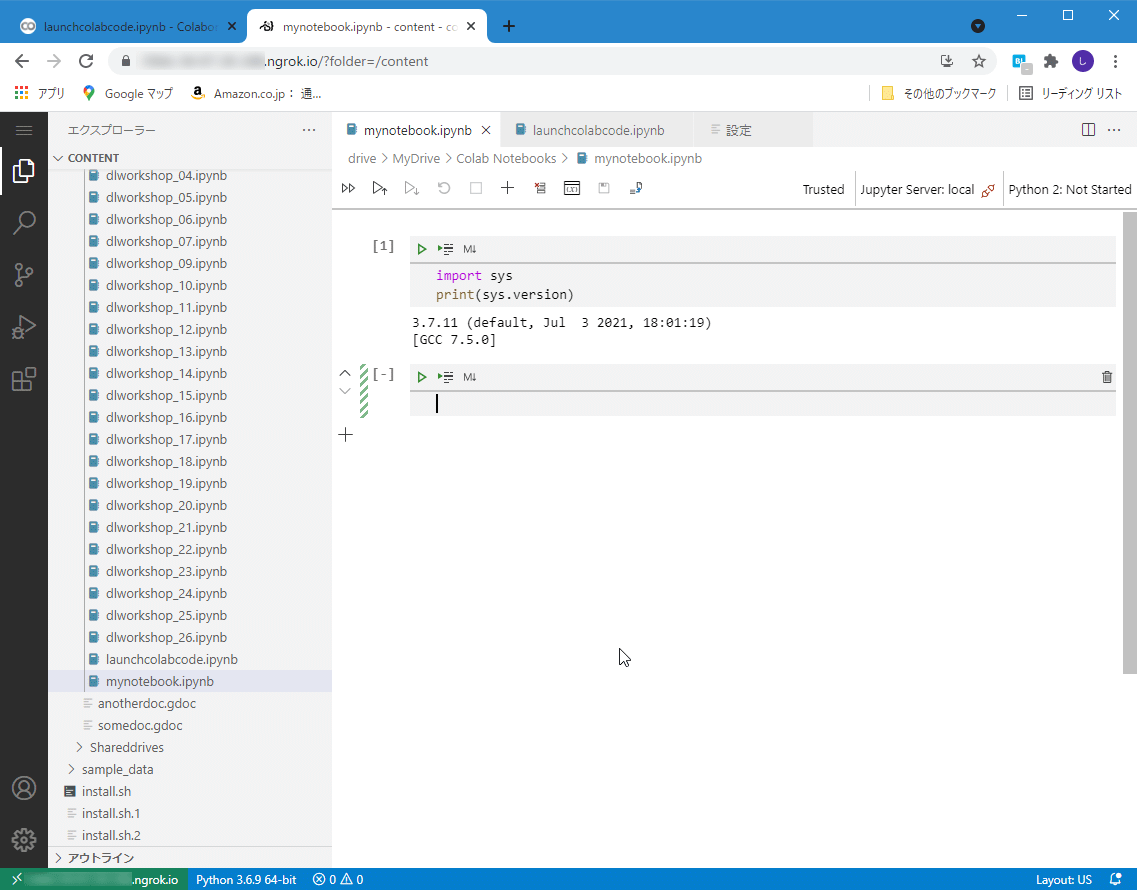
Task: Click Trusted indicator in notebook toolbar
Action: coord(822,188)
